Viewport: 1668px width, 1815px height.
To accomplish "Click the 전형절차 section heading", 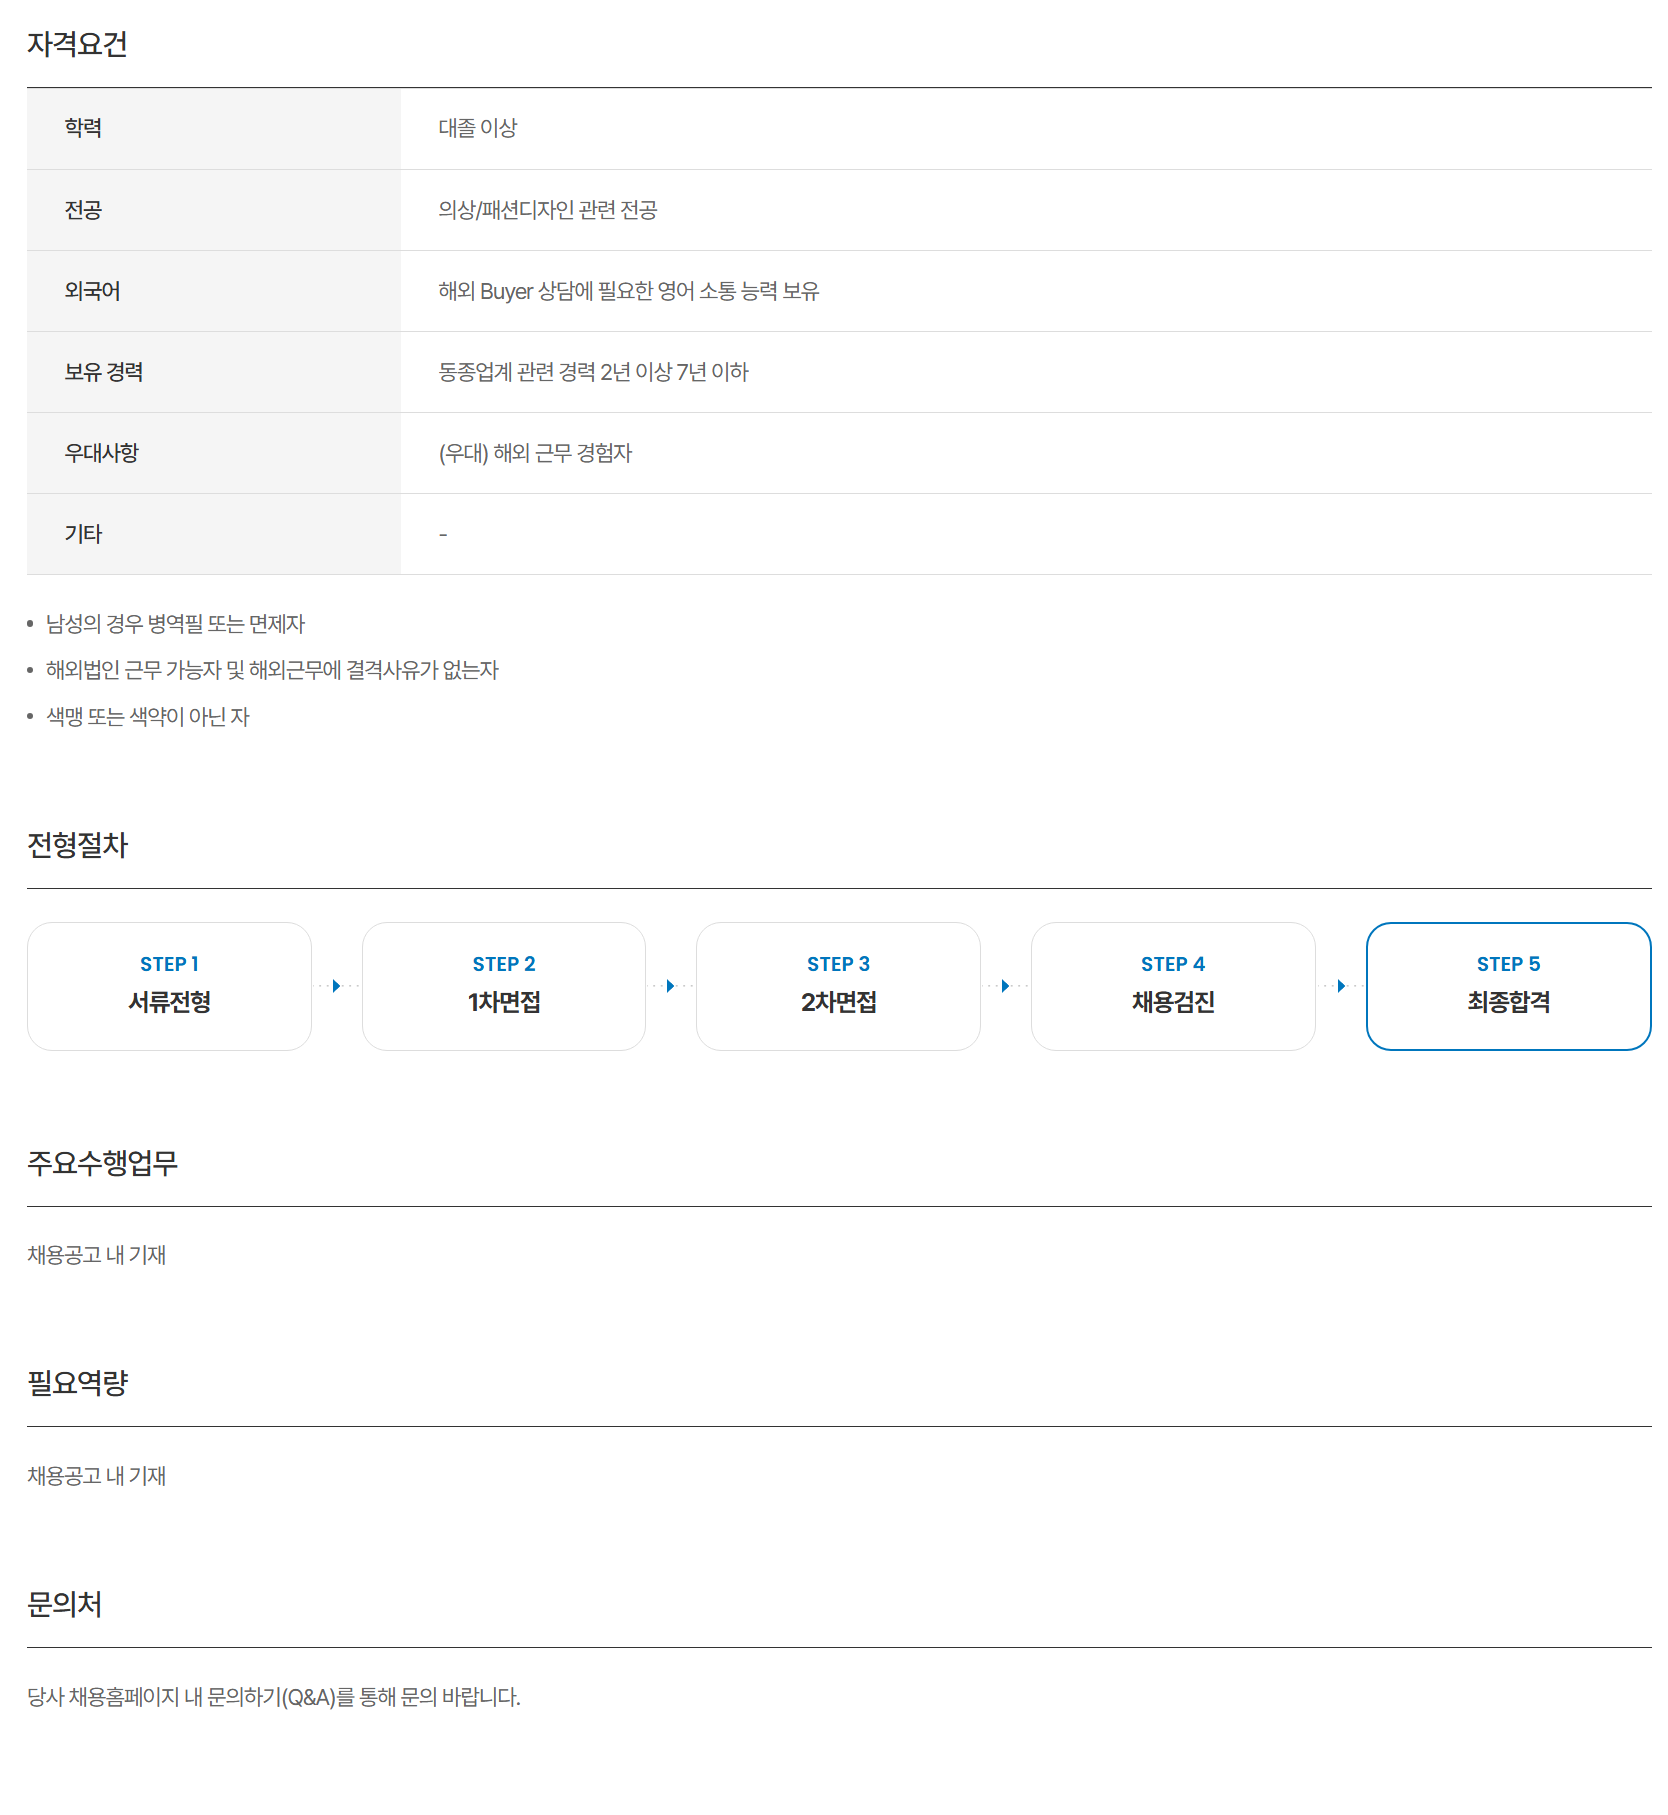I will tap(77, 845).
